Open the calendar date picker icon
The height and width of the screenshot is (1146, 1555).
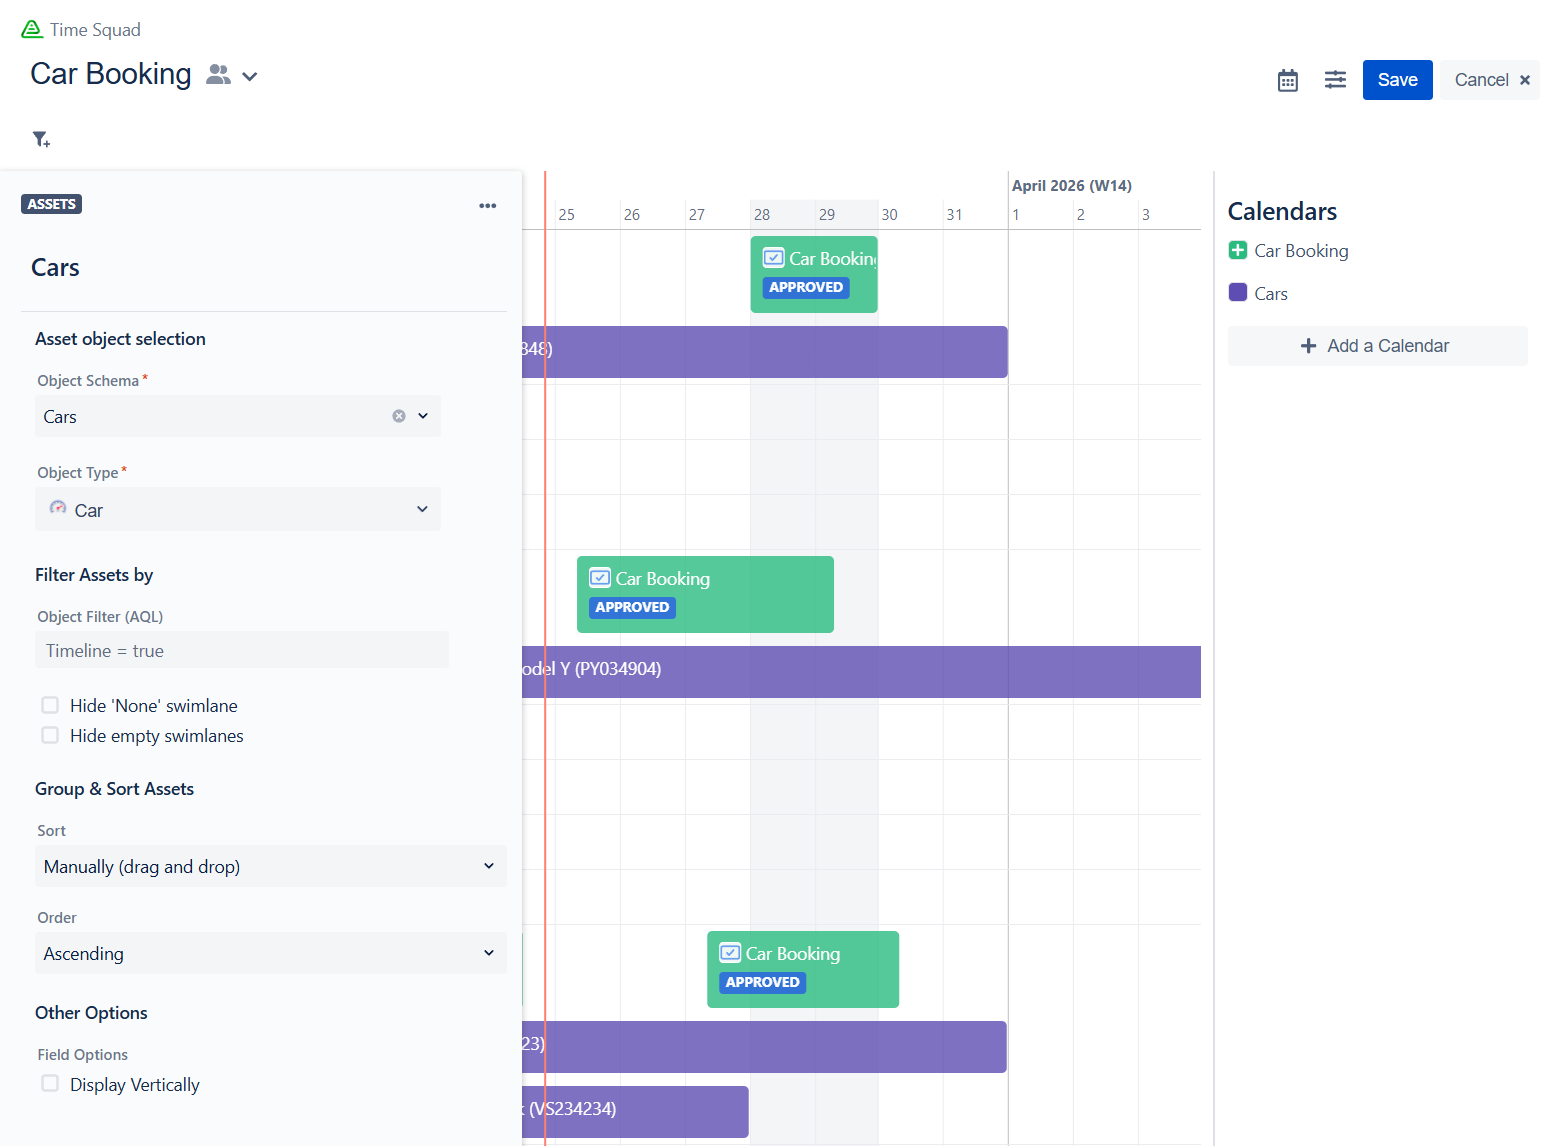click(x=1287, y=80)
